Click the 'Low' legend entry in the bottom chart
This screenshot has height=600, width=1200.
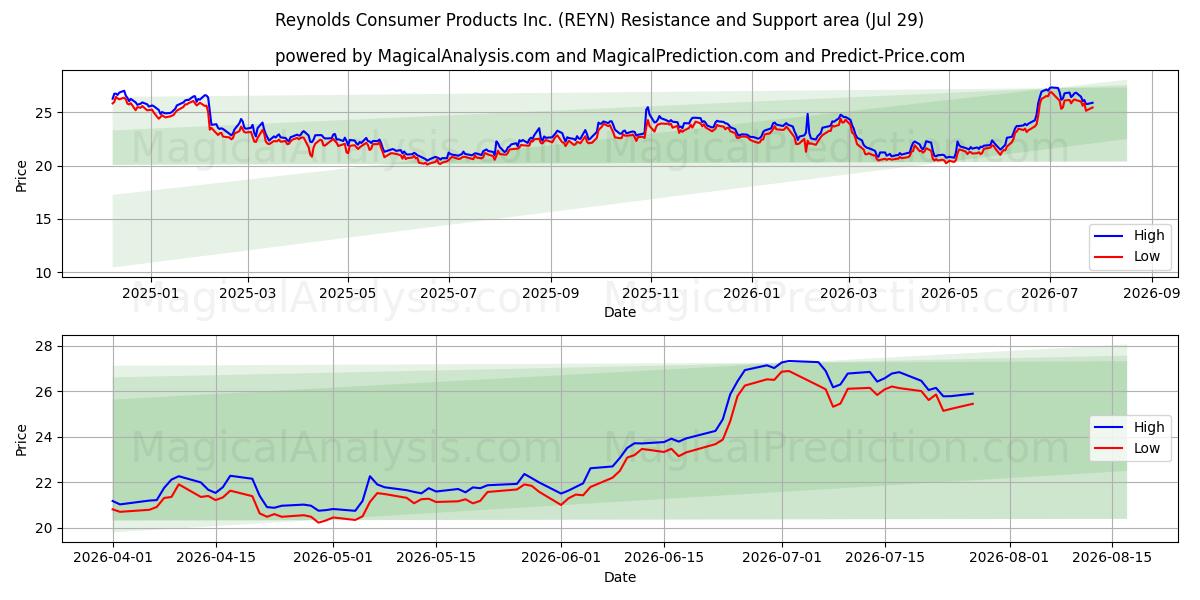click(x=1130, y=448)
